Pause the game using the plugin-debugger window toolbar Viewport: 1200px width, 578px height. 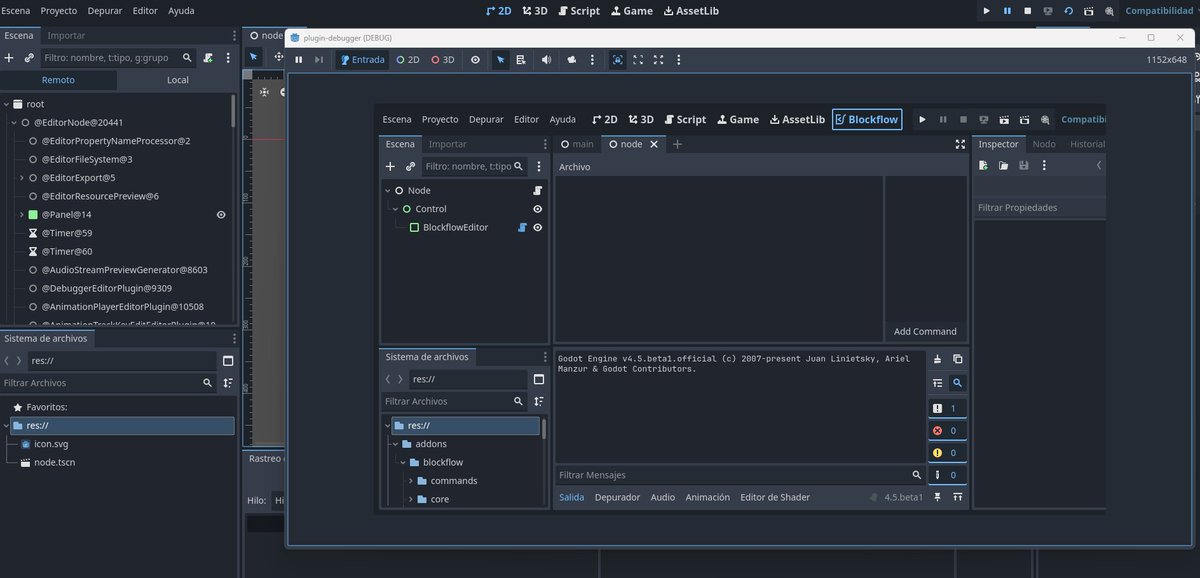coord(298,60)
